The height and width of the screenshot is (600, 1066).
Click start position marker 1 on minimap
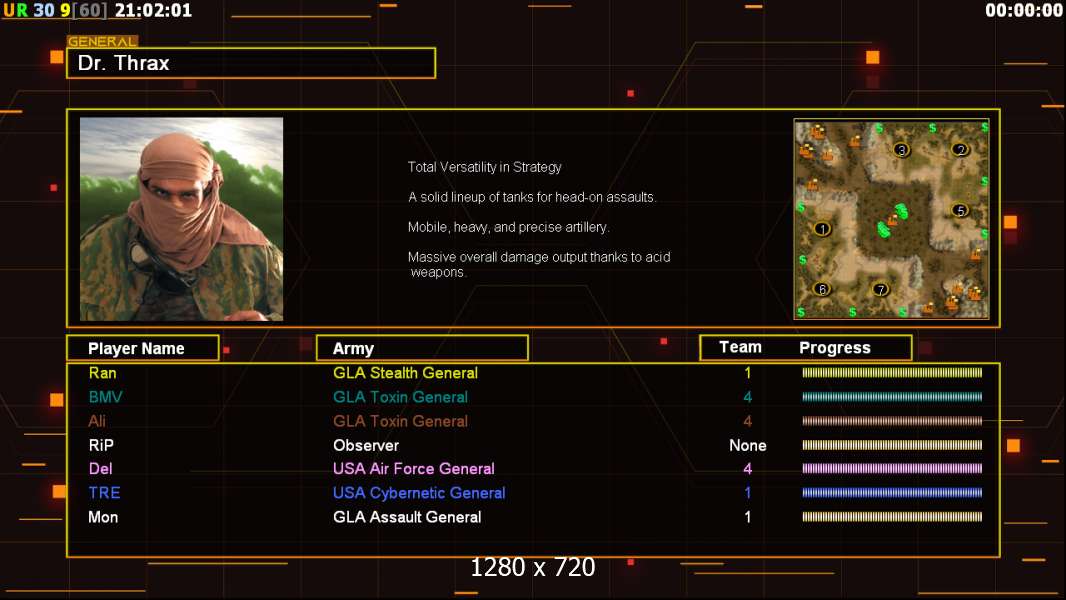pyautogui.click(x=823, y=229)
